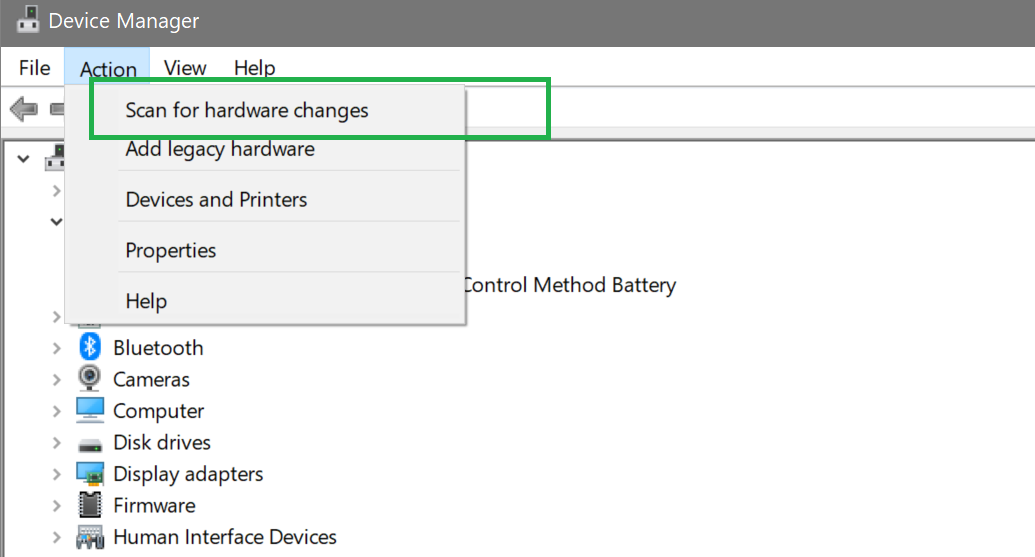The height and width of the screenshot is (557, 1035).
Task: Click the Back arrow toolbar icon
Action: 24,109
